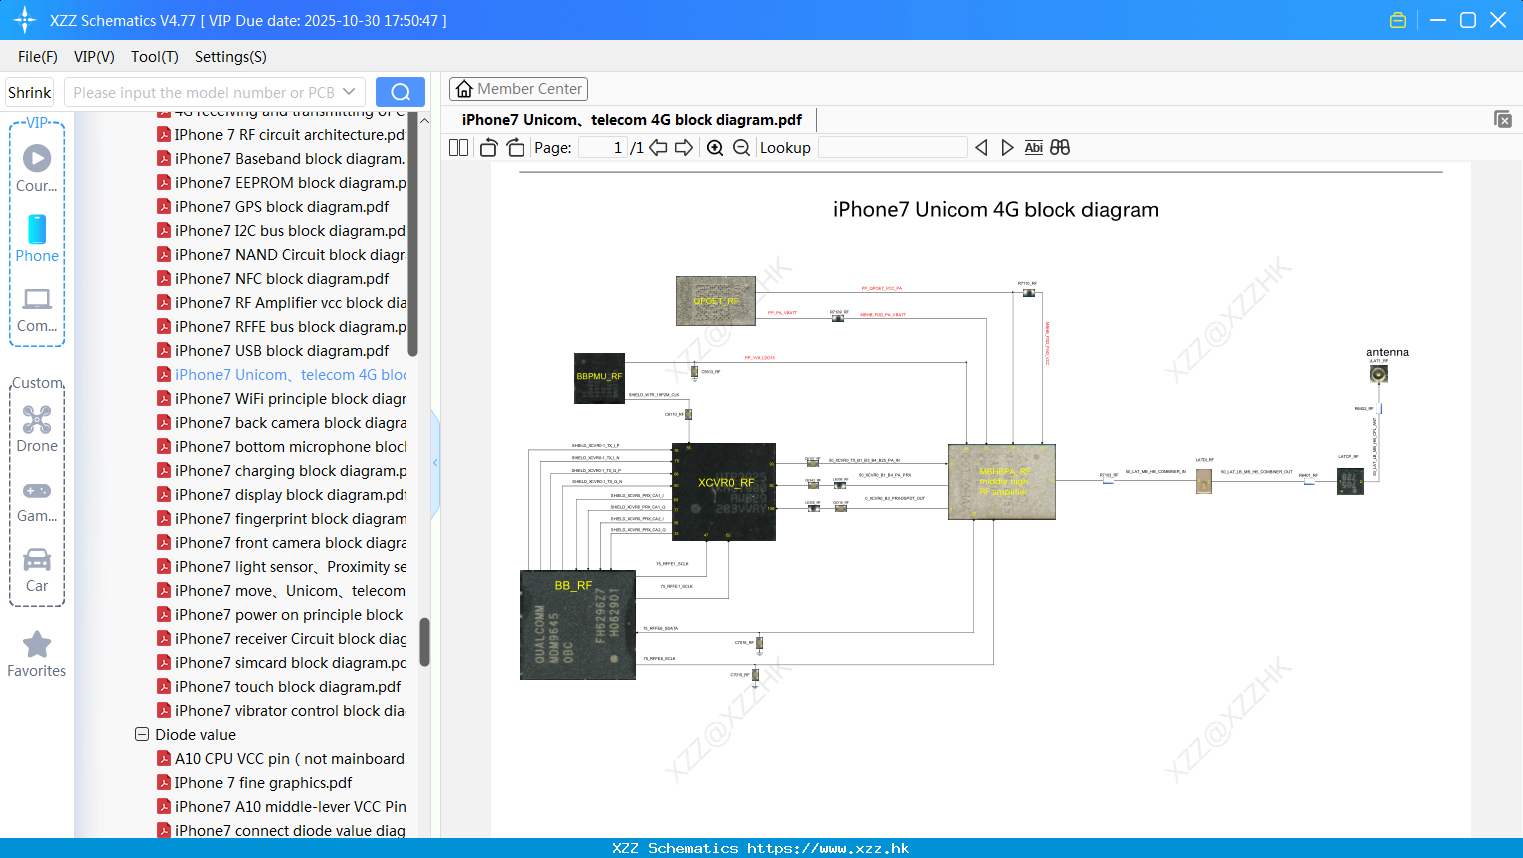Viewport: 1523px width, 858px height.
Task: Open iPhone7 bottom microphone block diagram
Action: [x=282, y=447]
